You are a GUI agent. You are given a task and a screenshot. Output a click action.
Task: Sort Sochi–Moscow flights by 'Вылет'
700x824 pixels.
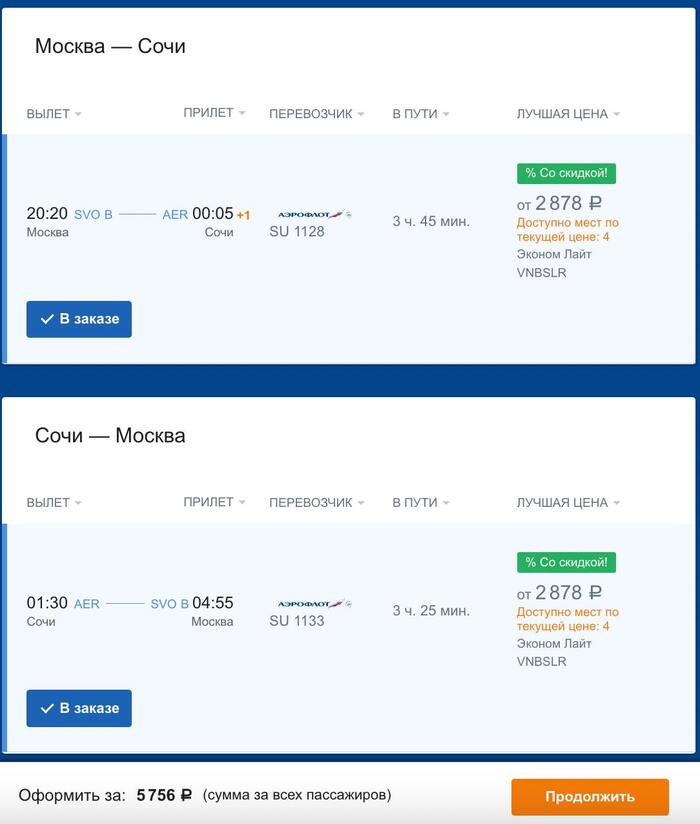click(x=54, y=503)
